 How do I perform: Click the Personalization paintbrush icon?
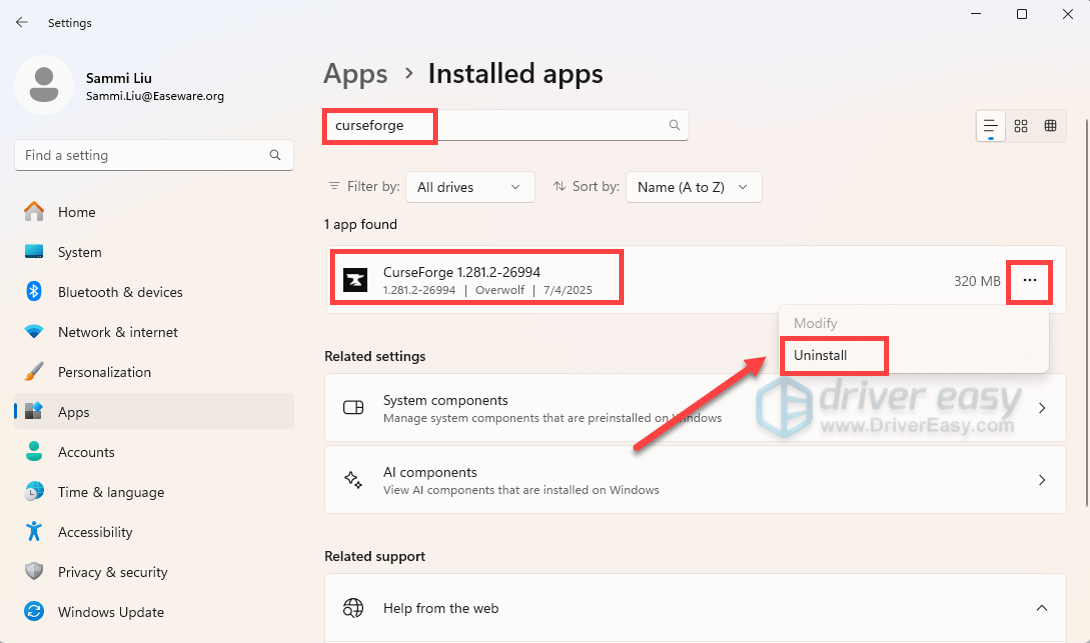coord(34,372)
